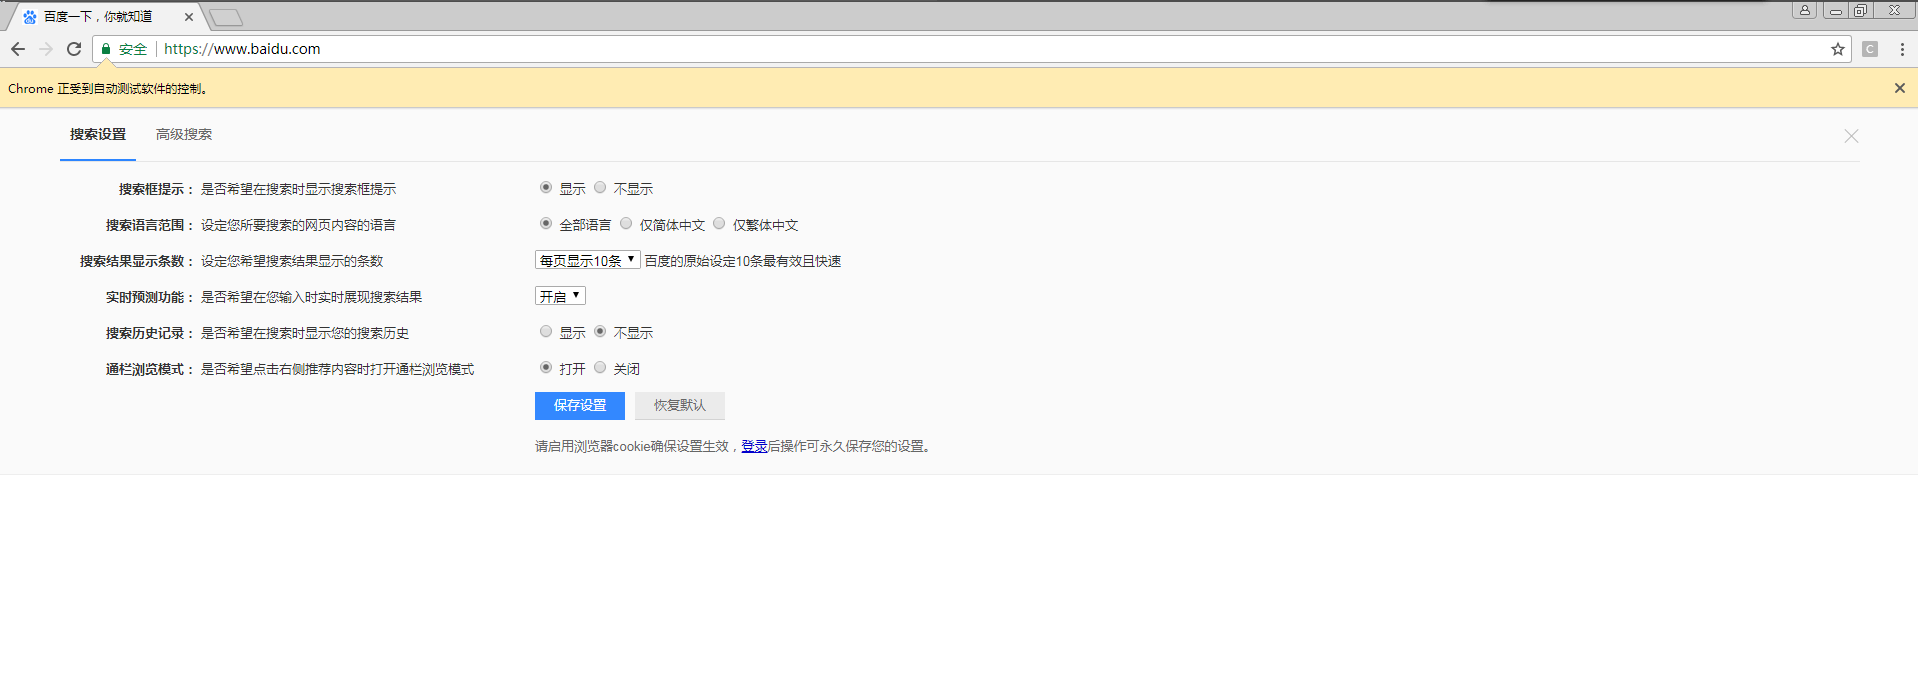Switch to the 高级搜索 tab
Viewport: 1918px width, 681px height.
184,134
